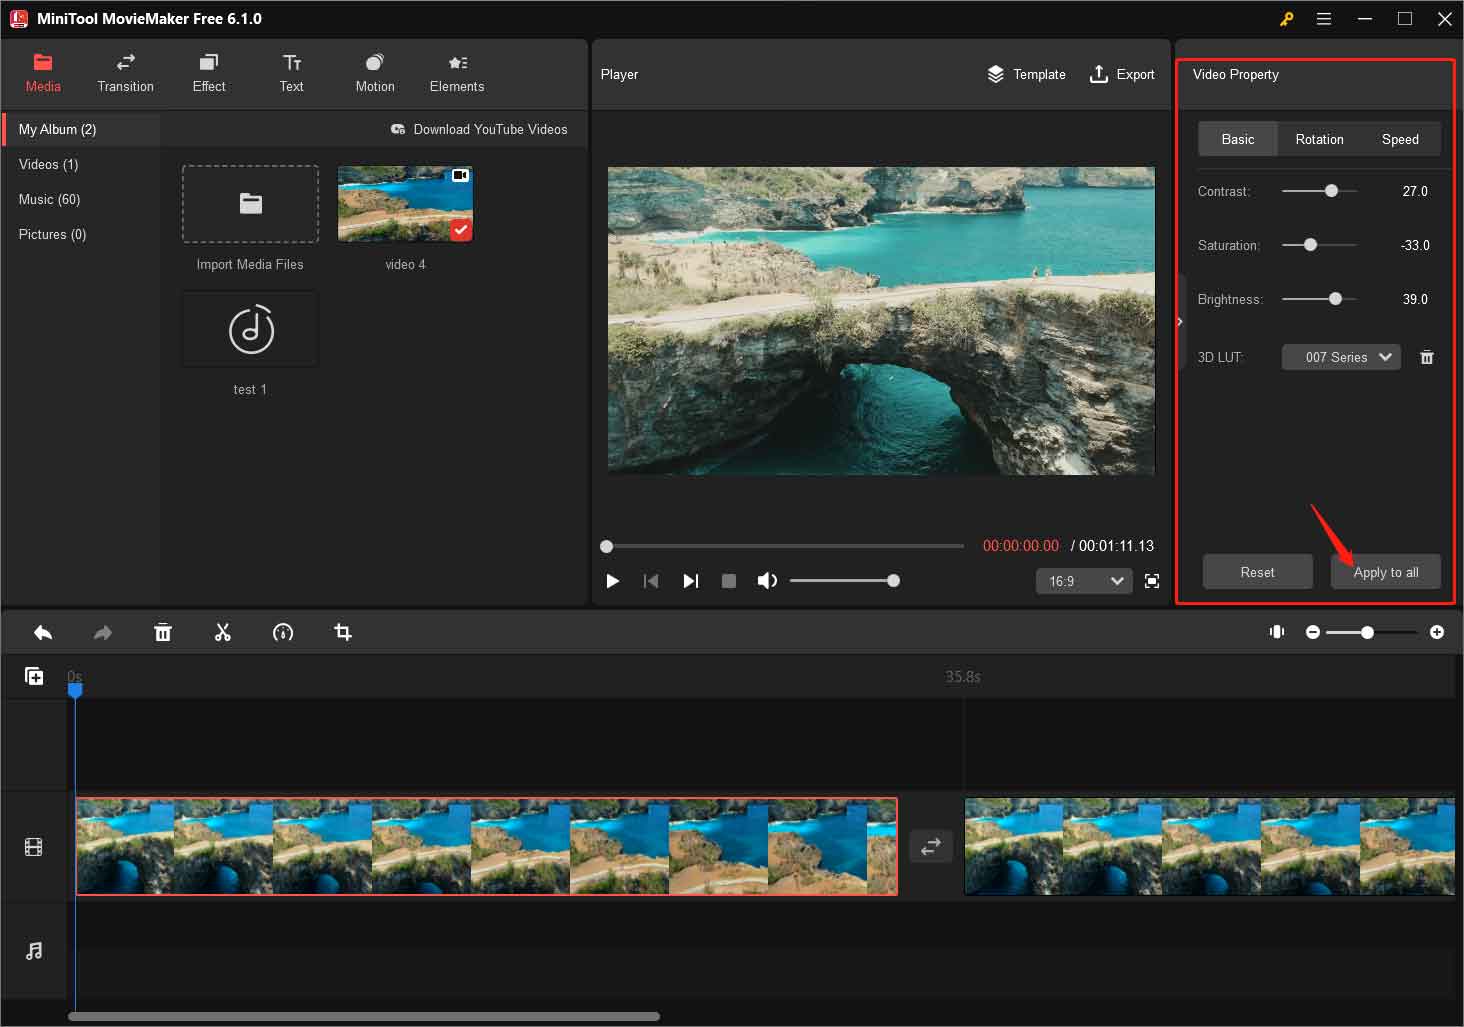The width and height of the screenshot is (1464, 1027).
Task: Split the clip with the scissors tool
Action: pyautogui.click(x=223, y=632)
